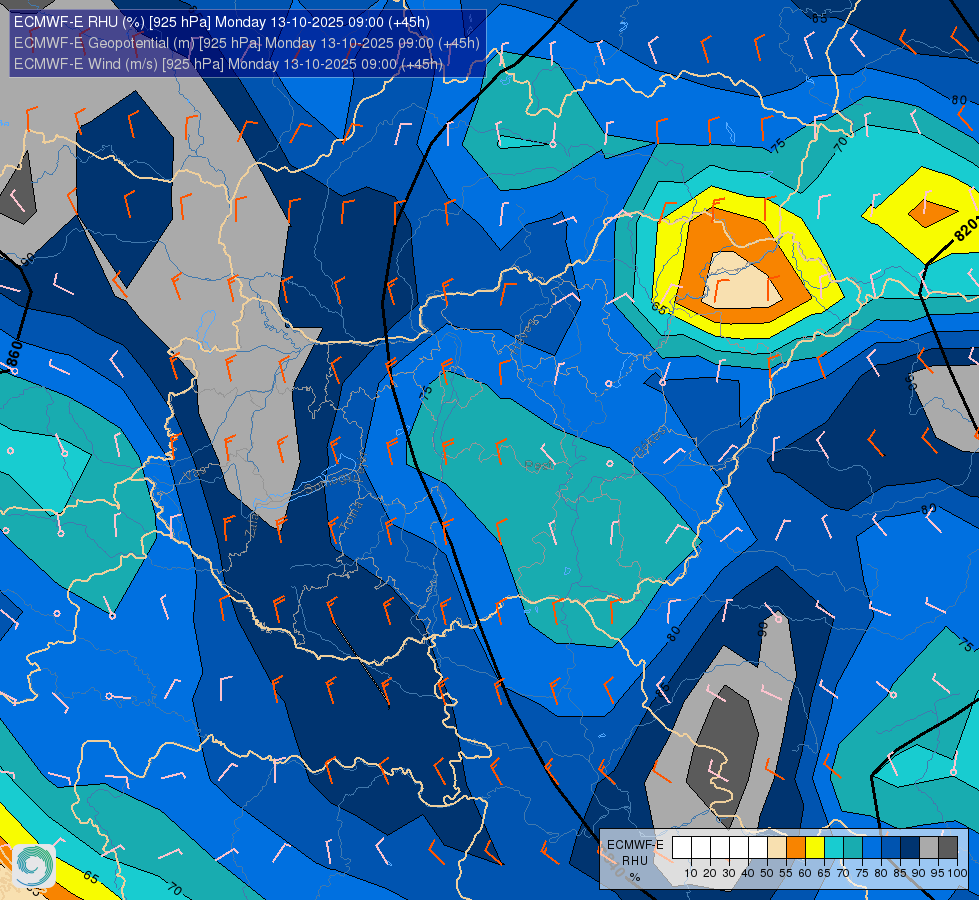The image size is (979, 900).
Task: Click the dark grey saturated core in the southeast
Action: [723, 753]
